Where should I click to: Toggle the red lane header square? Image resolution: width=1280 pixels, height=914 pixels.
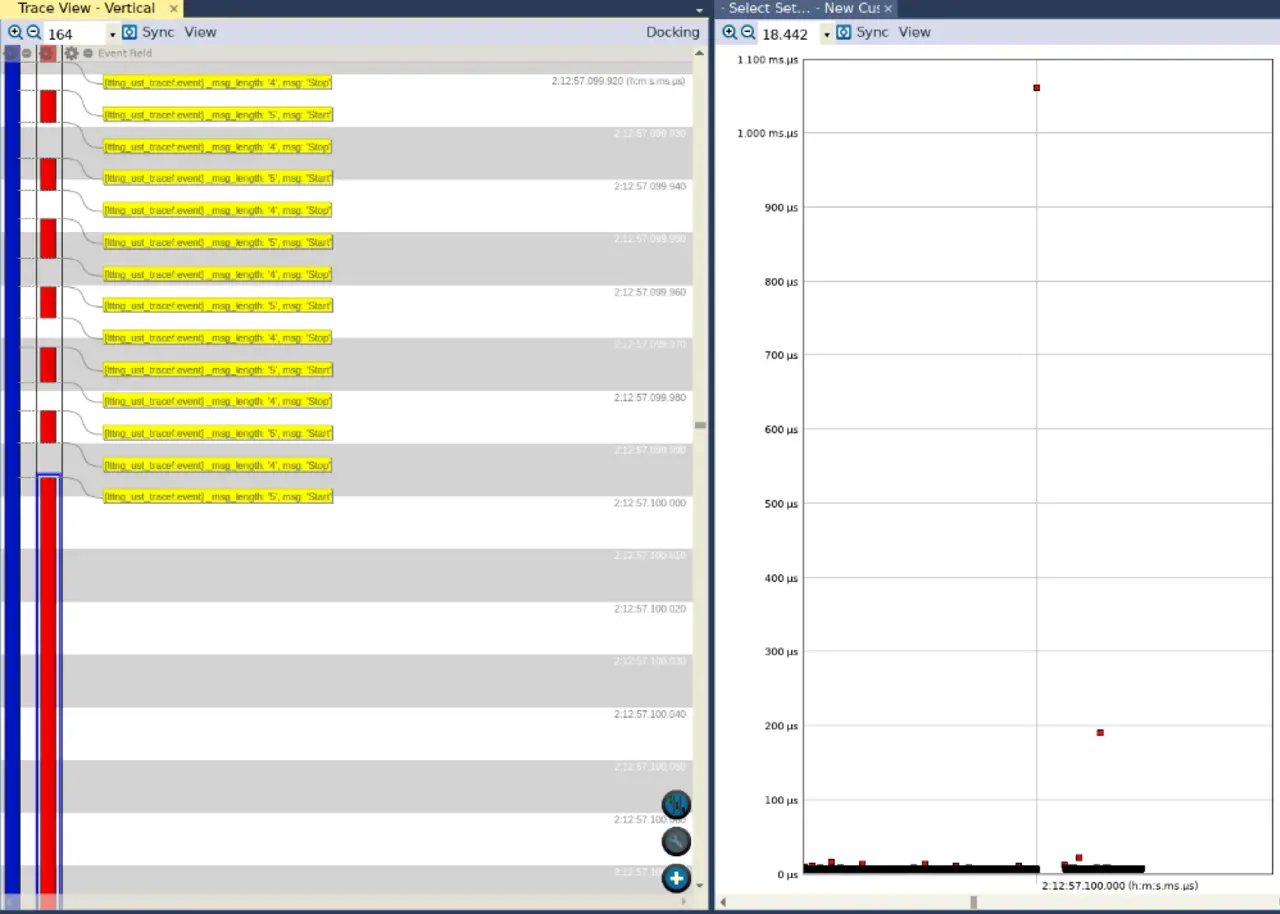coord(47,53)
